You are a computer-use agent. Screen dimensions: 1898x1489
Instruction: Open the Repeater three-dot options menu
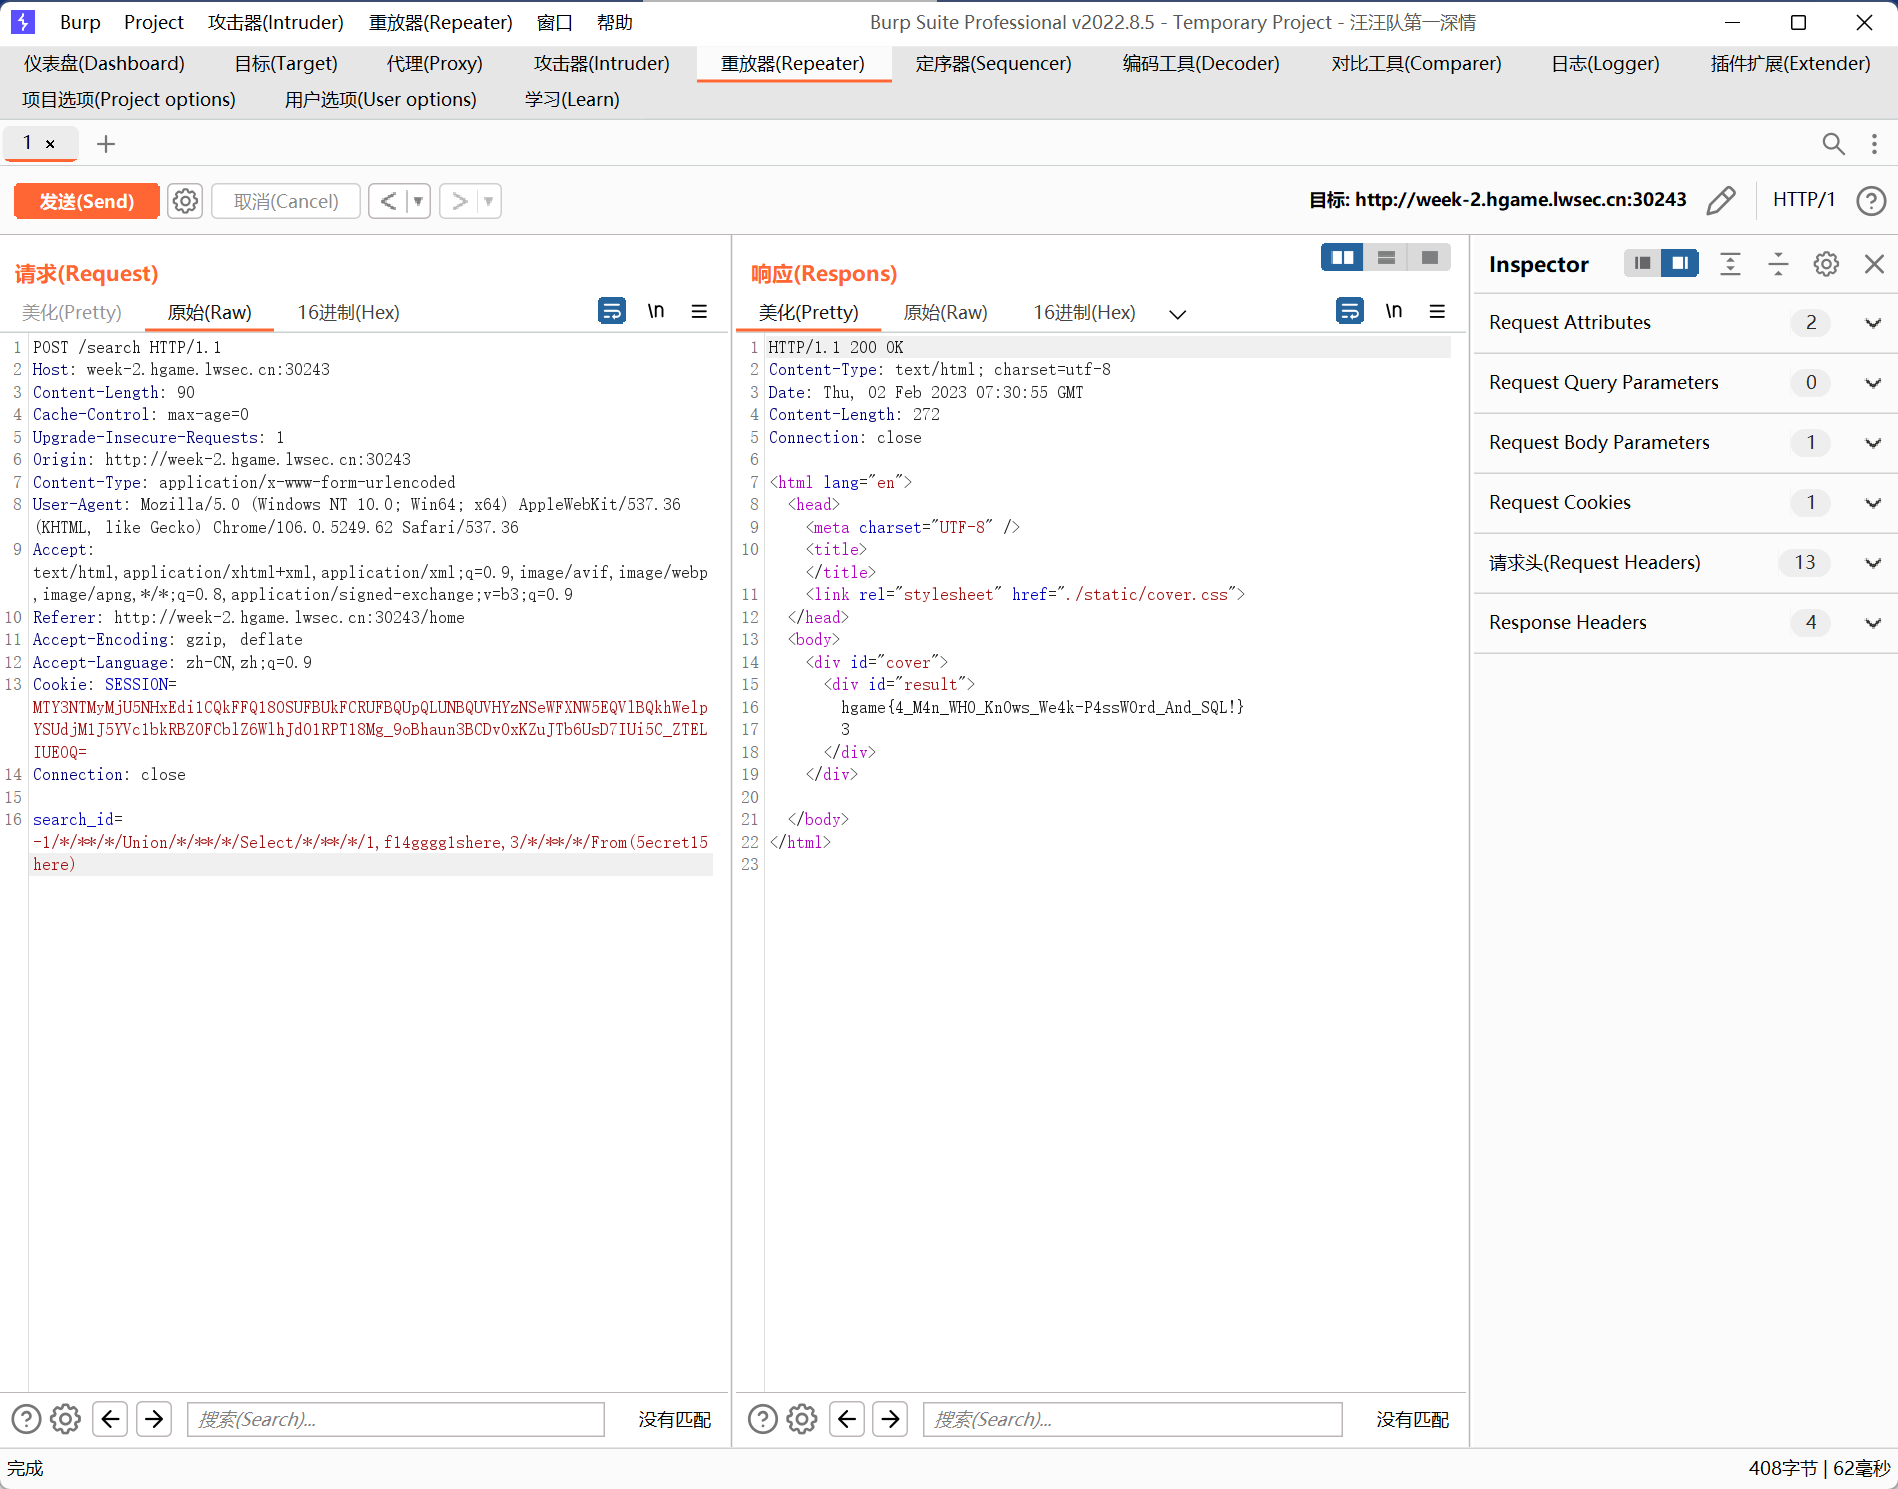click(x=1874, y=144)
